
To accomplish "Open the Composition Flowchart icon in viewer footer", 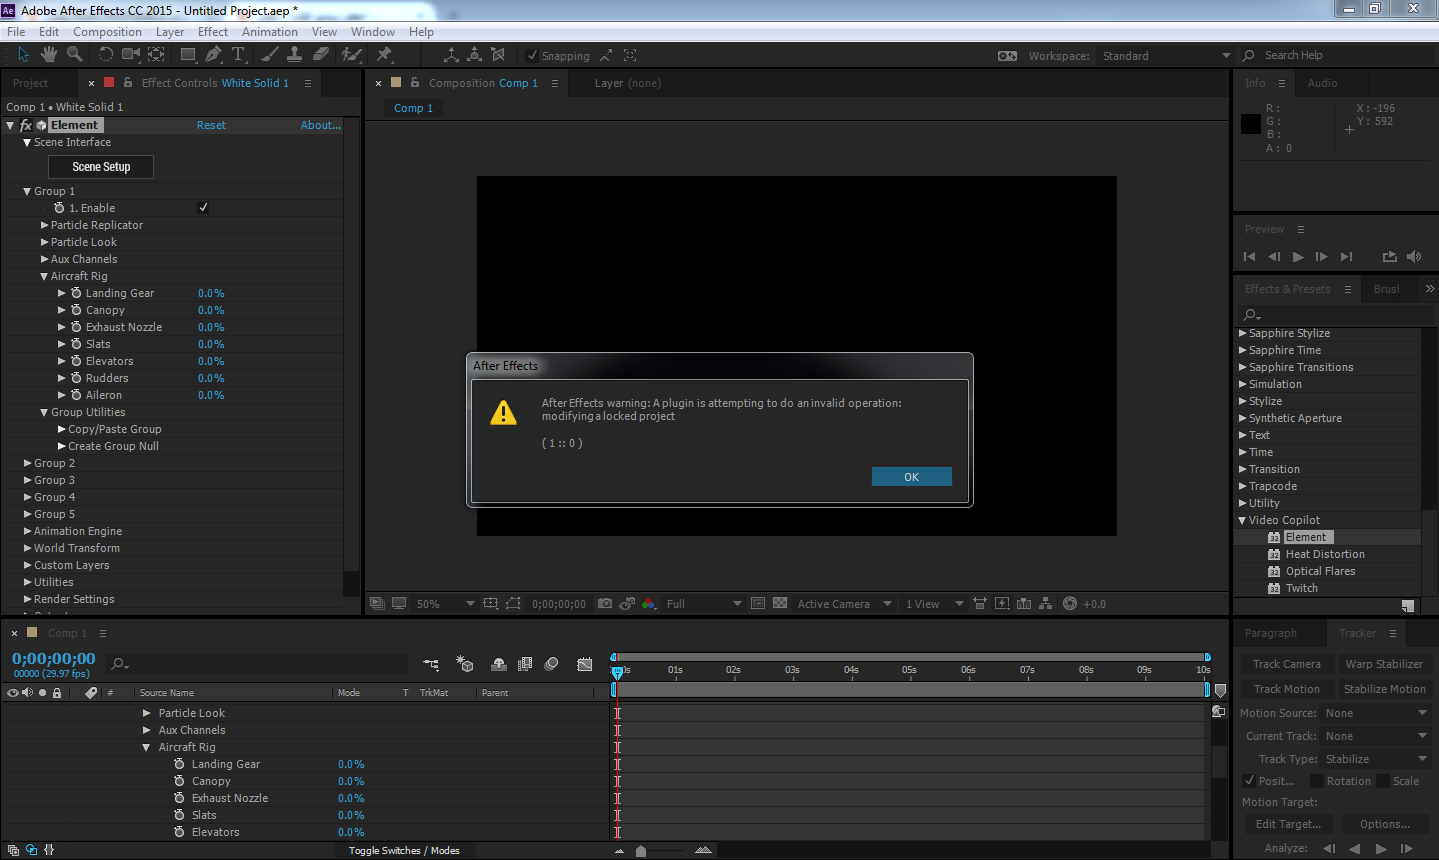I will pos(1045,604).
